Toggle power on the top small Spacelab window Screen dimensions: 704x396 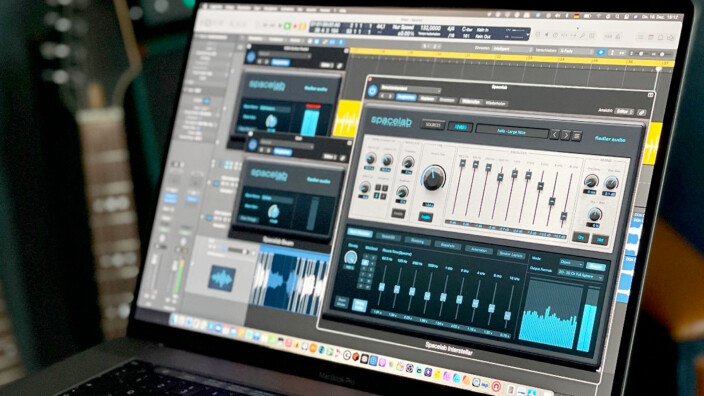[251, 57]
